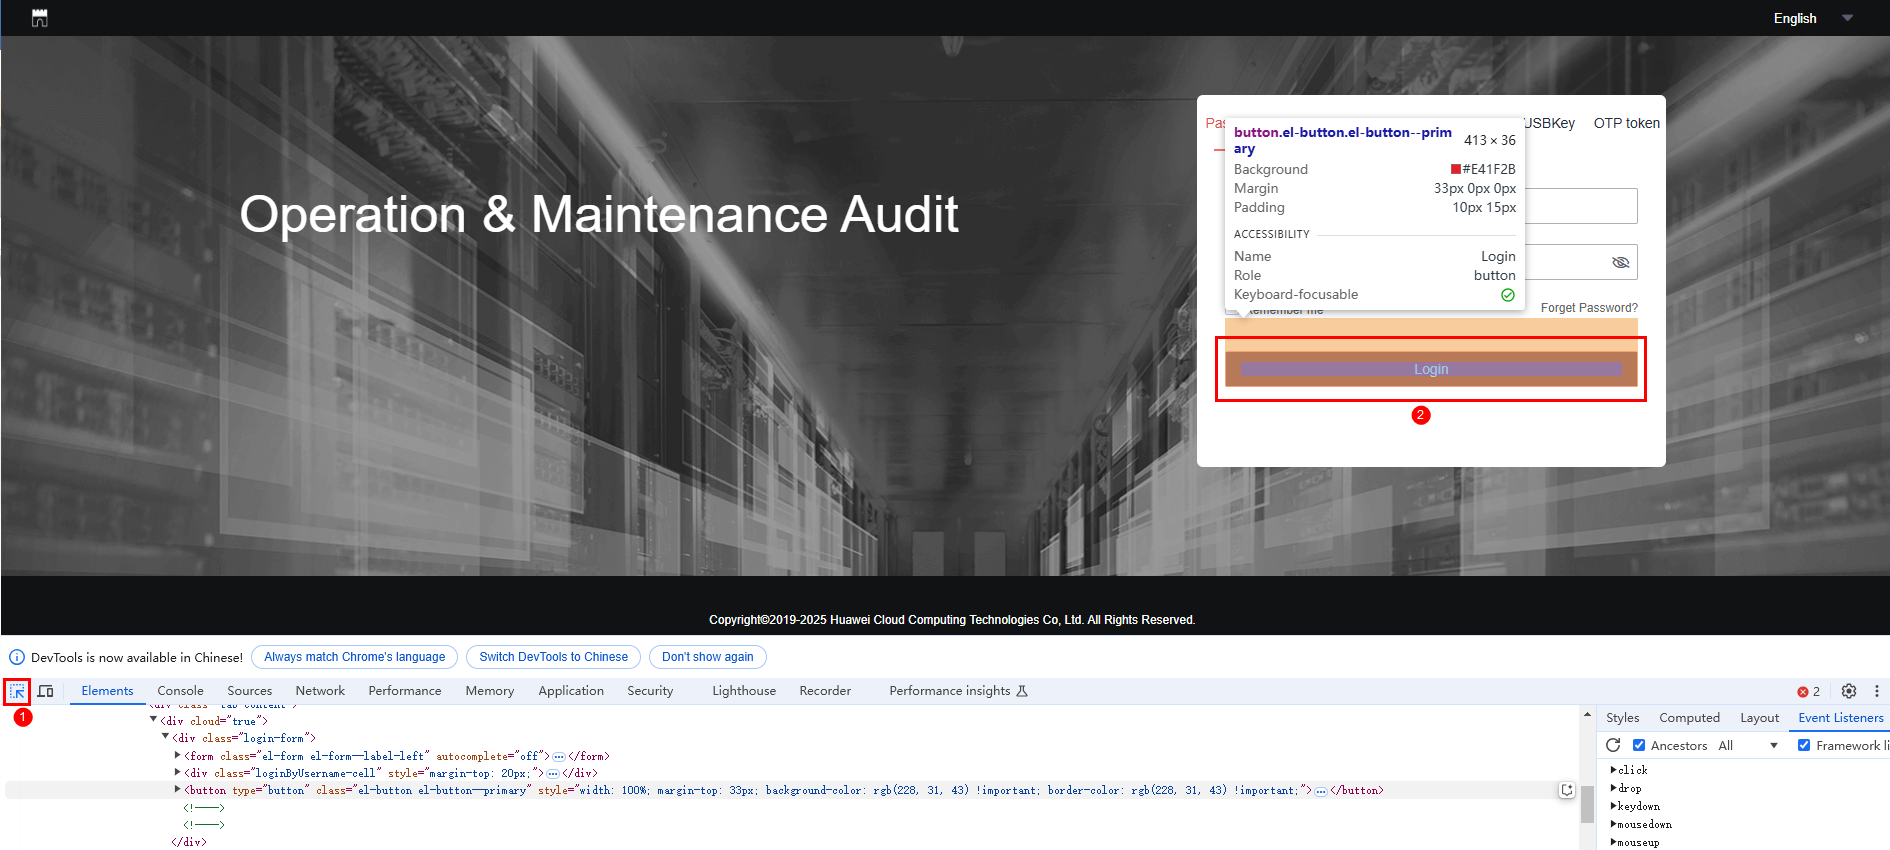Toggle the device toolbar icon

(x=46, y=691)
